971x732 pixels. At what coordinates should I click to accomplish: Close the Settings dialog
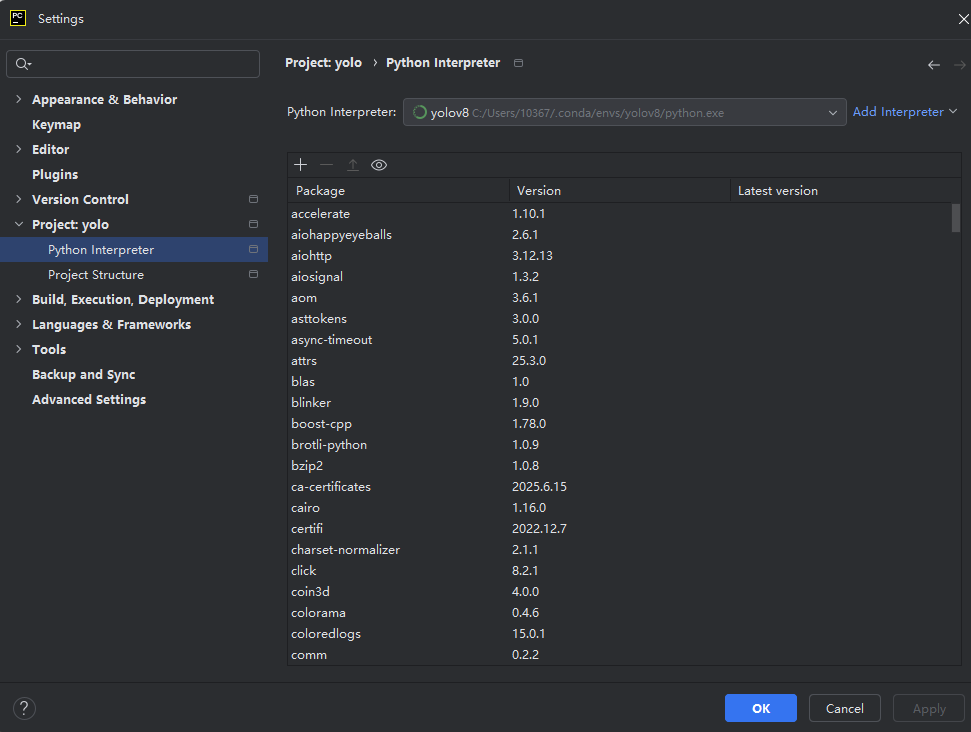point(963,19)
